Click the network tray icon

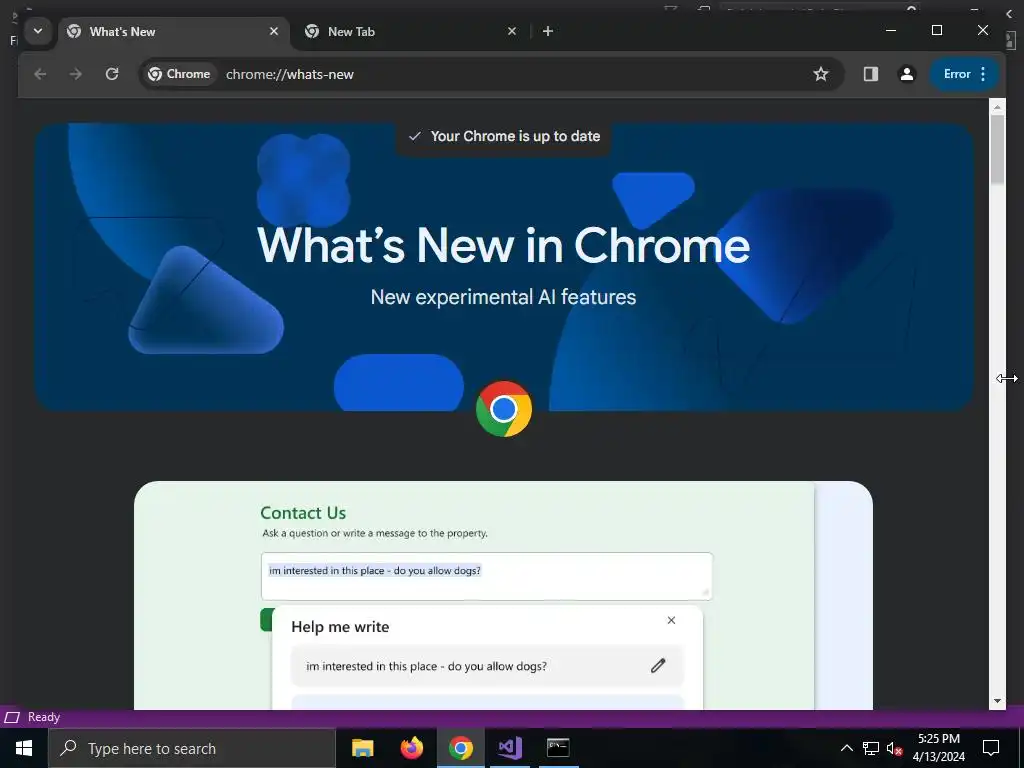click(x=871, y=748)
